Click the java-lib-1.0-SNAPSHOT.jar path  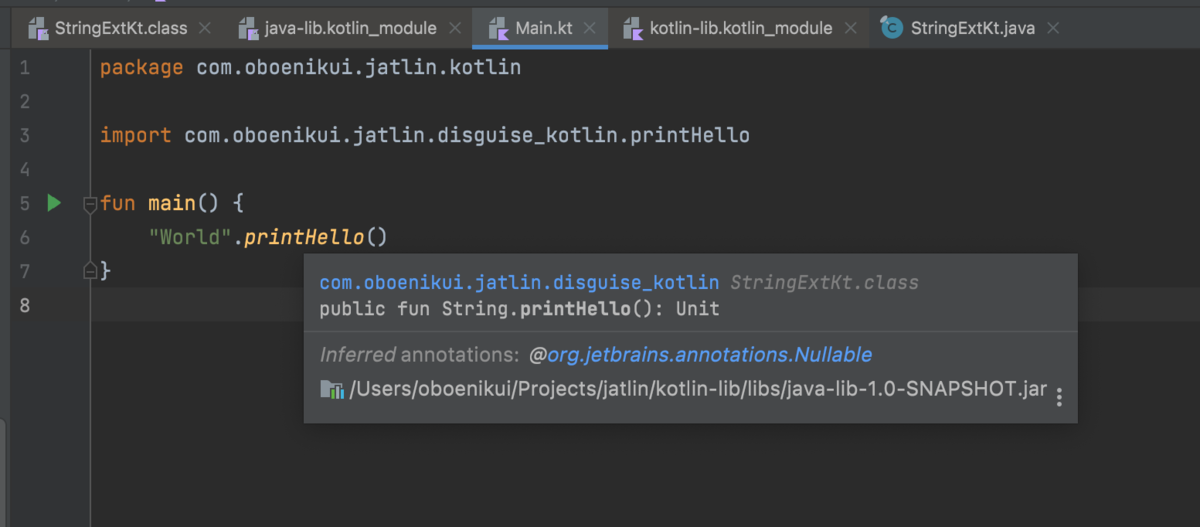pyautogui.click(x=698, y=390)
